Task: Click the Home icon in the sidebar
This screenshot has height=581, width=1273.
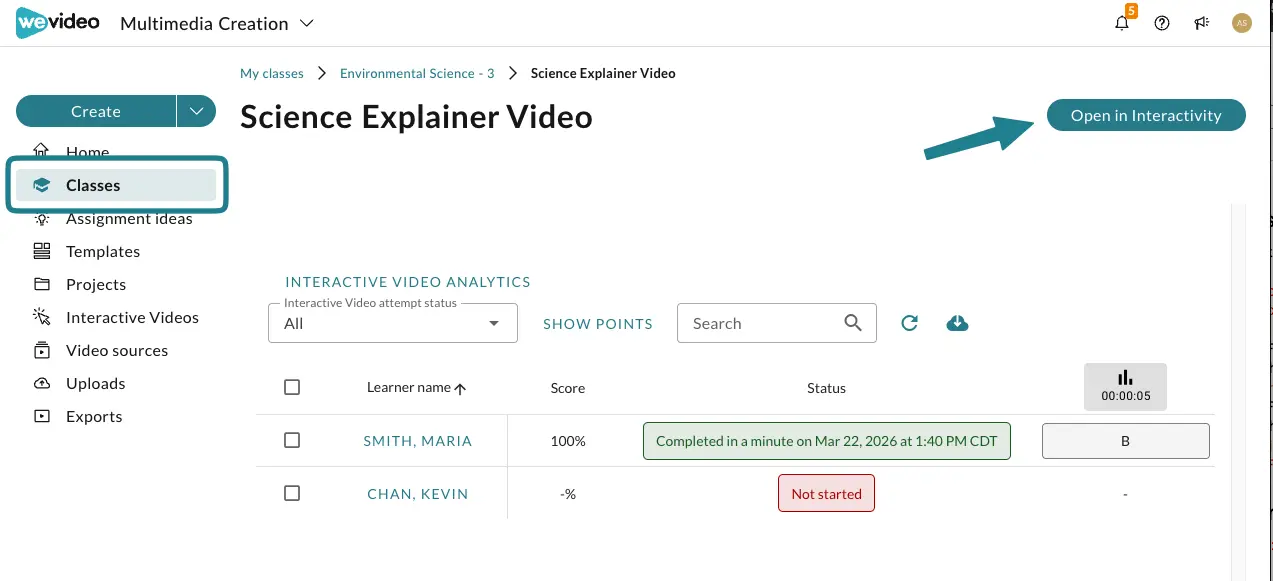Action: 41,151
